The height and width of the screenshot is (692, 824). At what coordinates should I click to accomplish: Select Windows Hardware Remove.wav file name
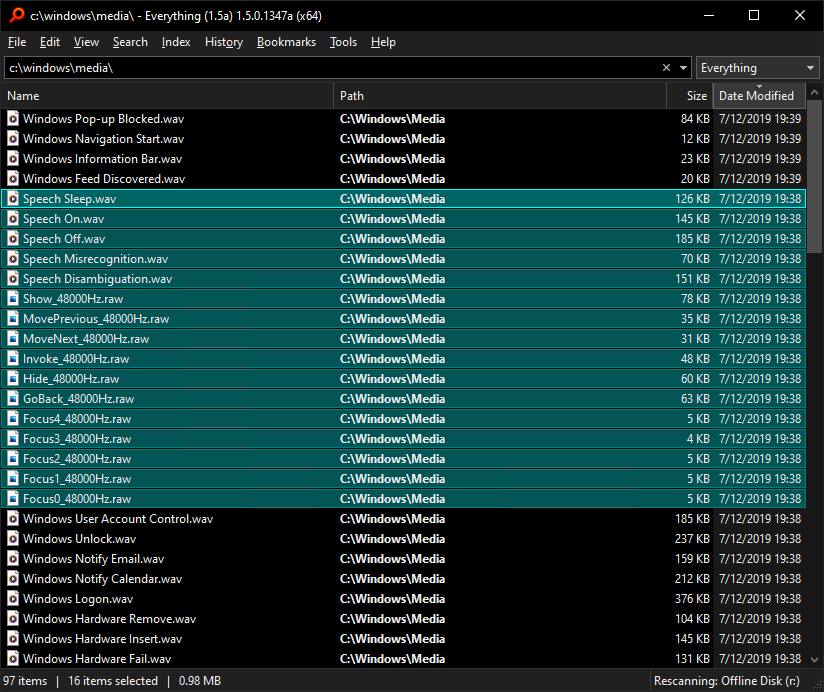click(109, 618)
